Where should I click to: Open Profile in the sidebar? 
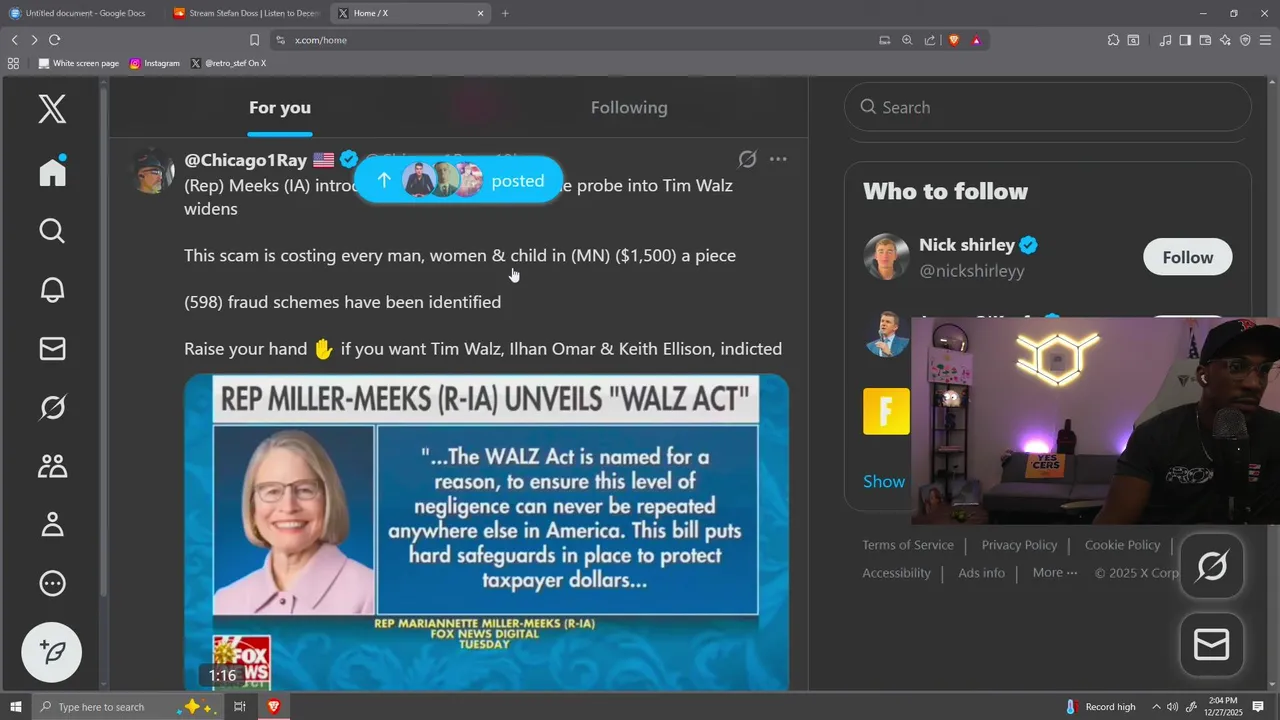pyautogui.click(x=52, y=524)
